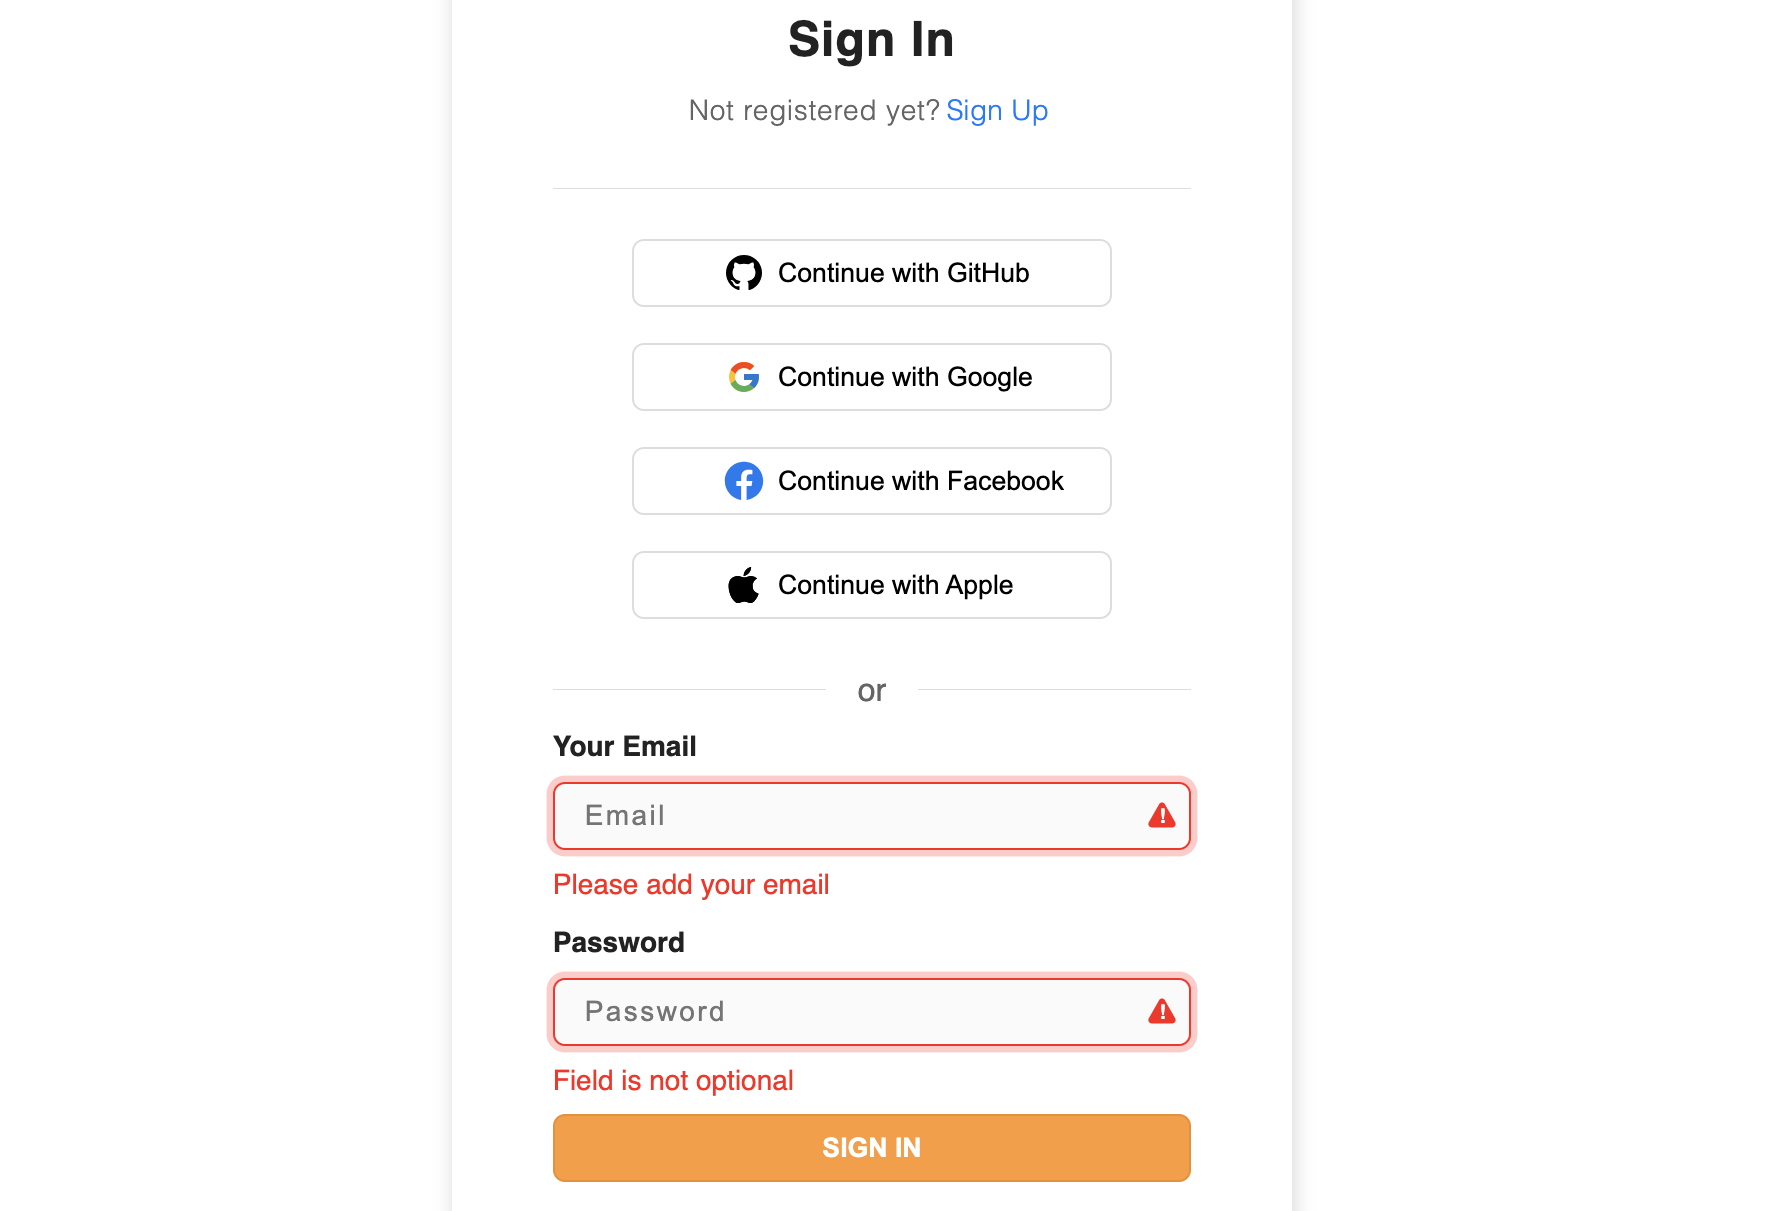
Task: Click inside the Email input field
Action: point(850,816)
